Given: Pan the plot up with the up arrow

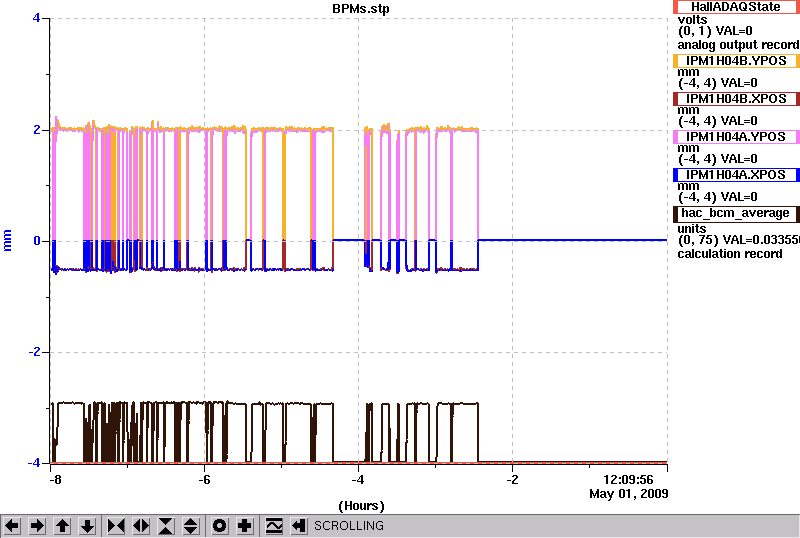Looking at the screenshot, I should (x=62, y=526).
